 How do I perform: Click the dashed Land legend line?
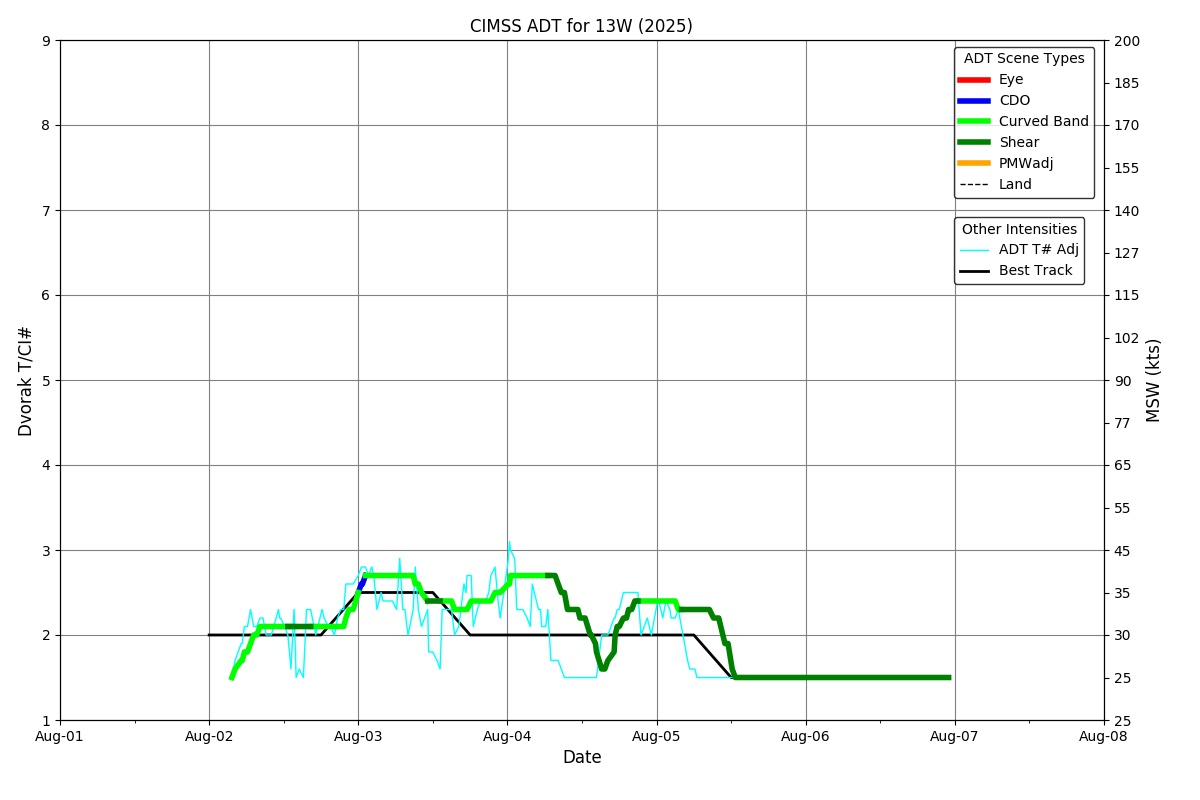[x=973, y=185]
